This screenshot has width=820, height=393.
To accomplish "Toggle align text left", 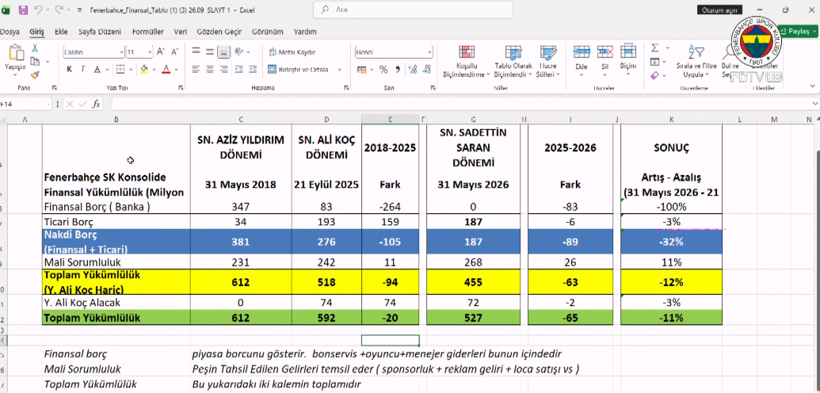I will point(196,69).
